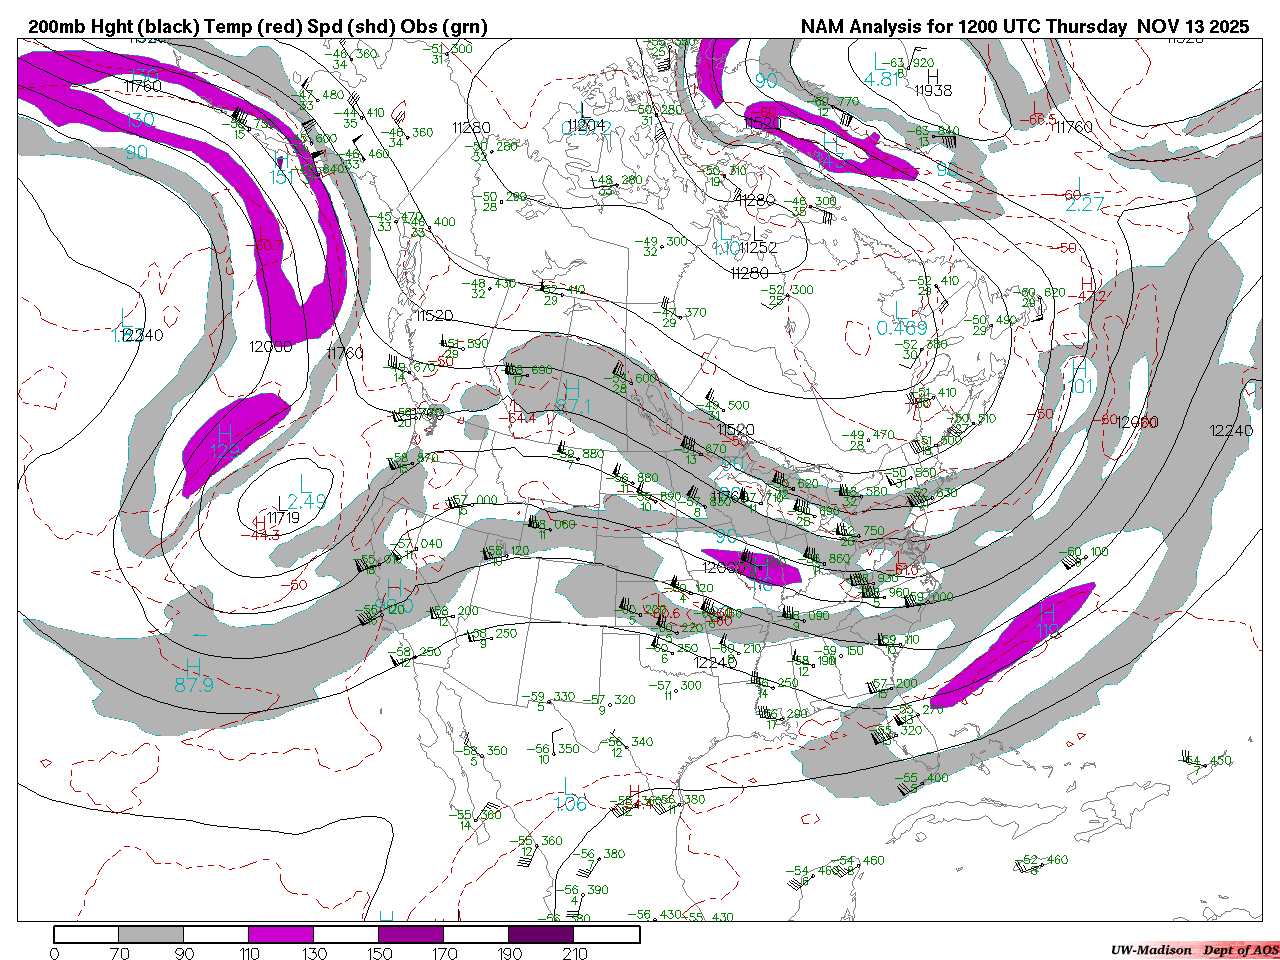
Task: Click the black contour label '12000'
Action: coord(271,346)
